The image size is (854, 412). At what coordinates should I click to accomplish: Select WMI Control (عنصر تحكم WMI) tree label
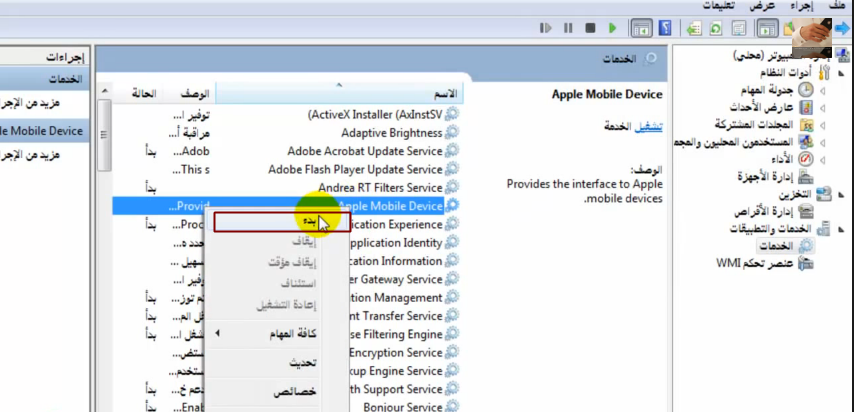click(756, 264)
